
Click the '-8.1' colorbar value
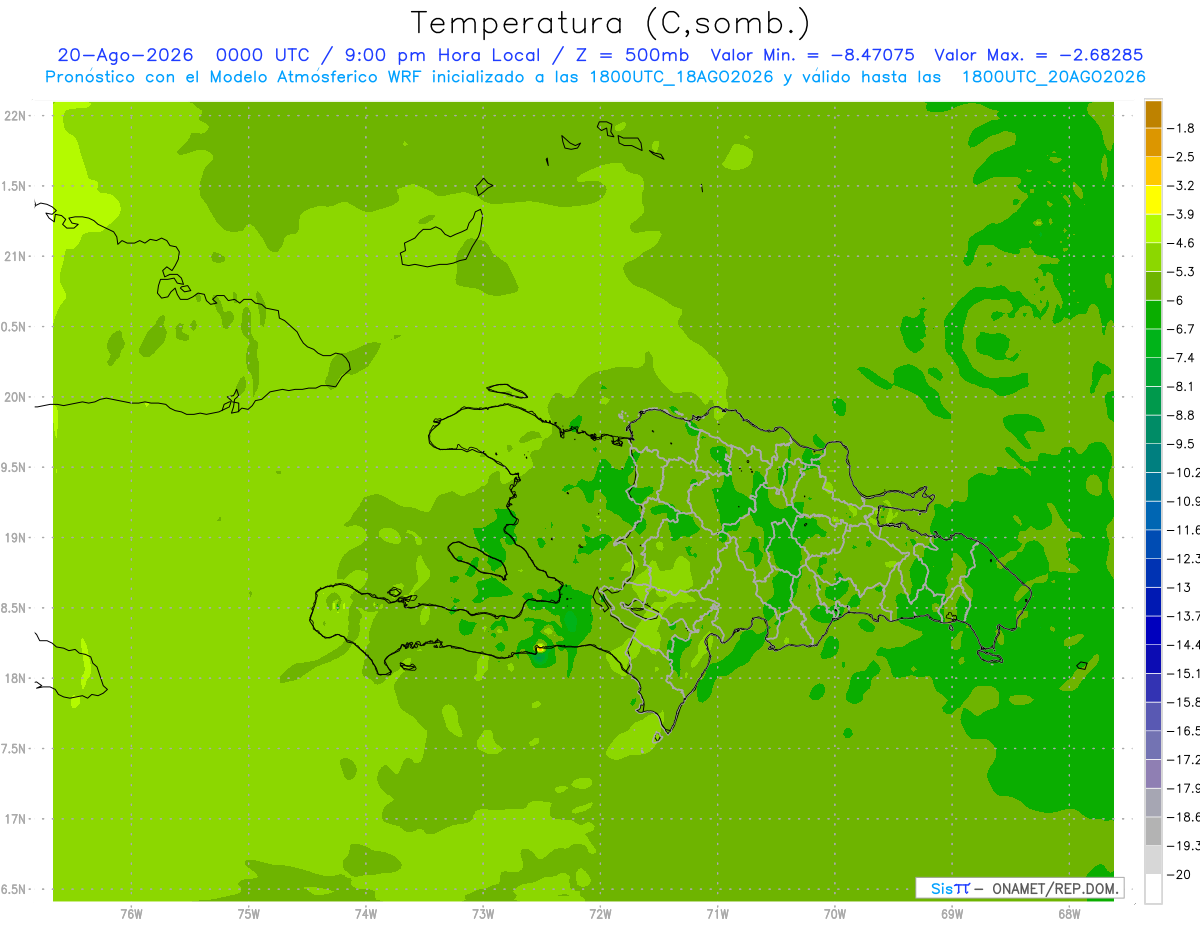pos(1181,386)
